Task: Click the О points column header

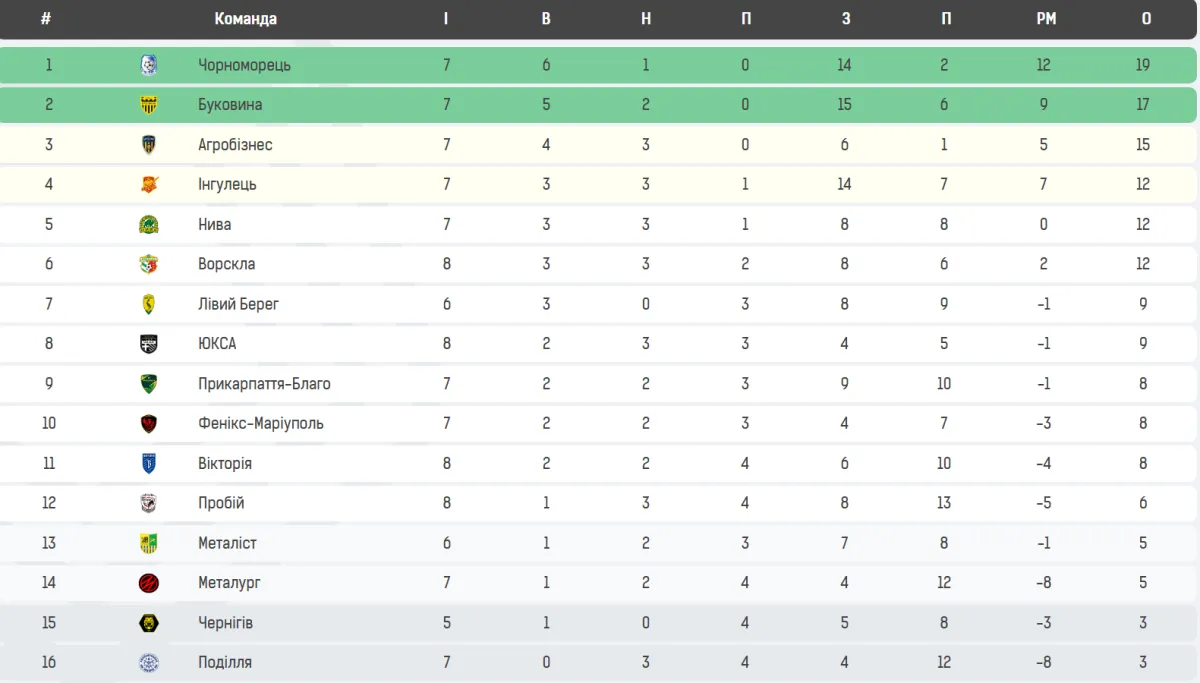Action: (1146, 19)
